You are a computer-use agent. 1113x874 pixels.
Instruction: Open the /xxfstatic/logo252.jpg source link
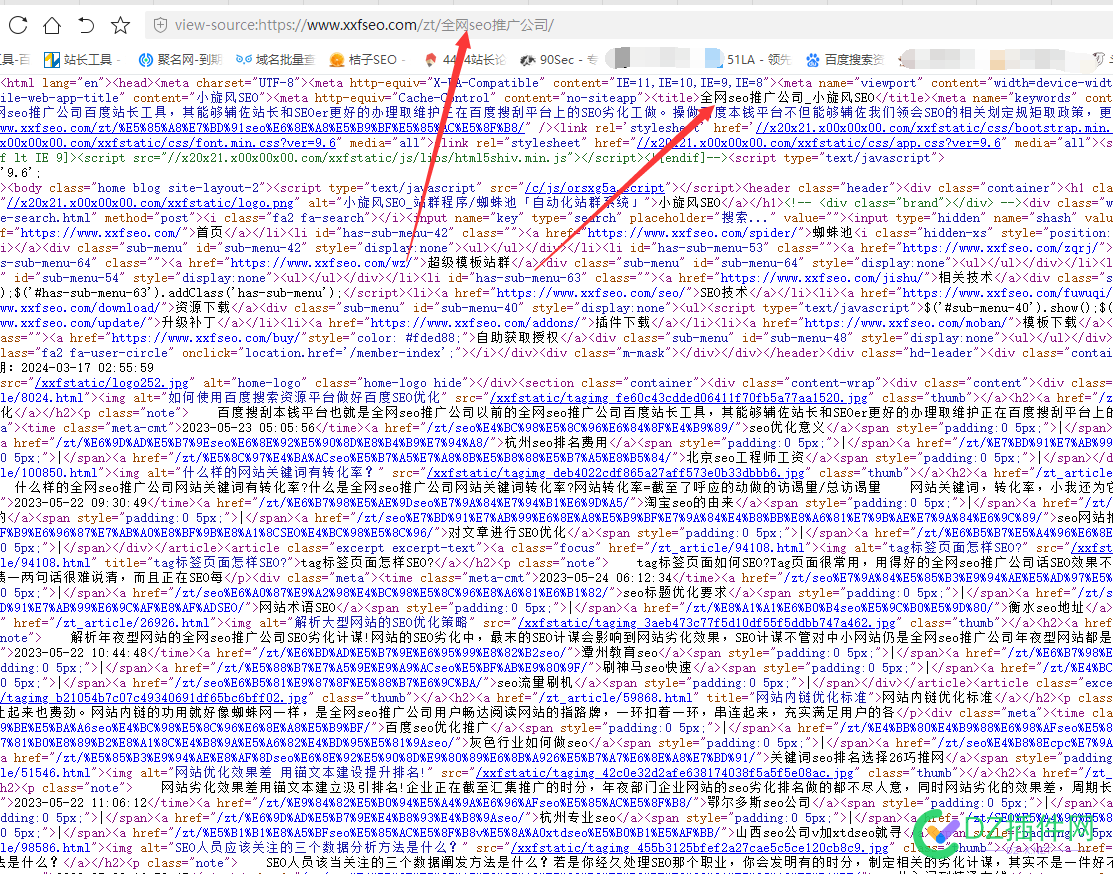click(x=112, y=383)
